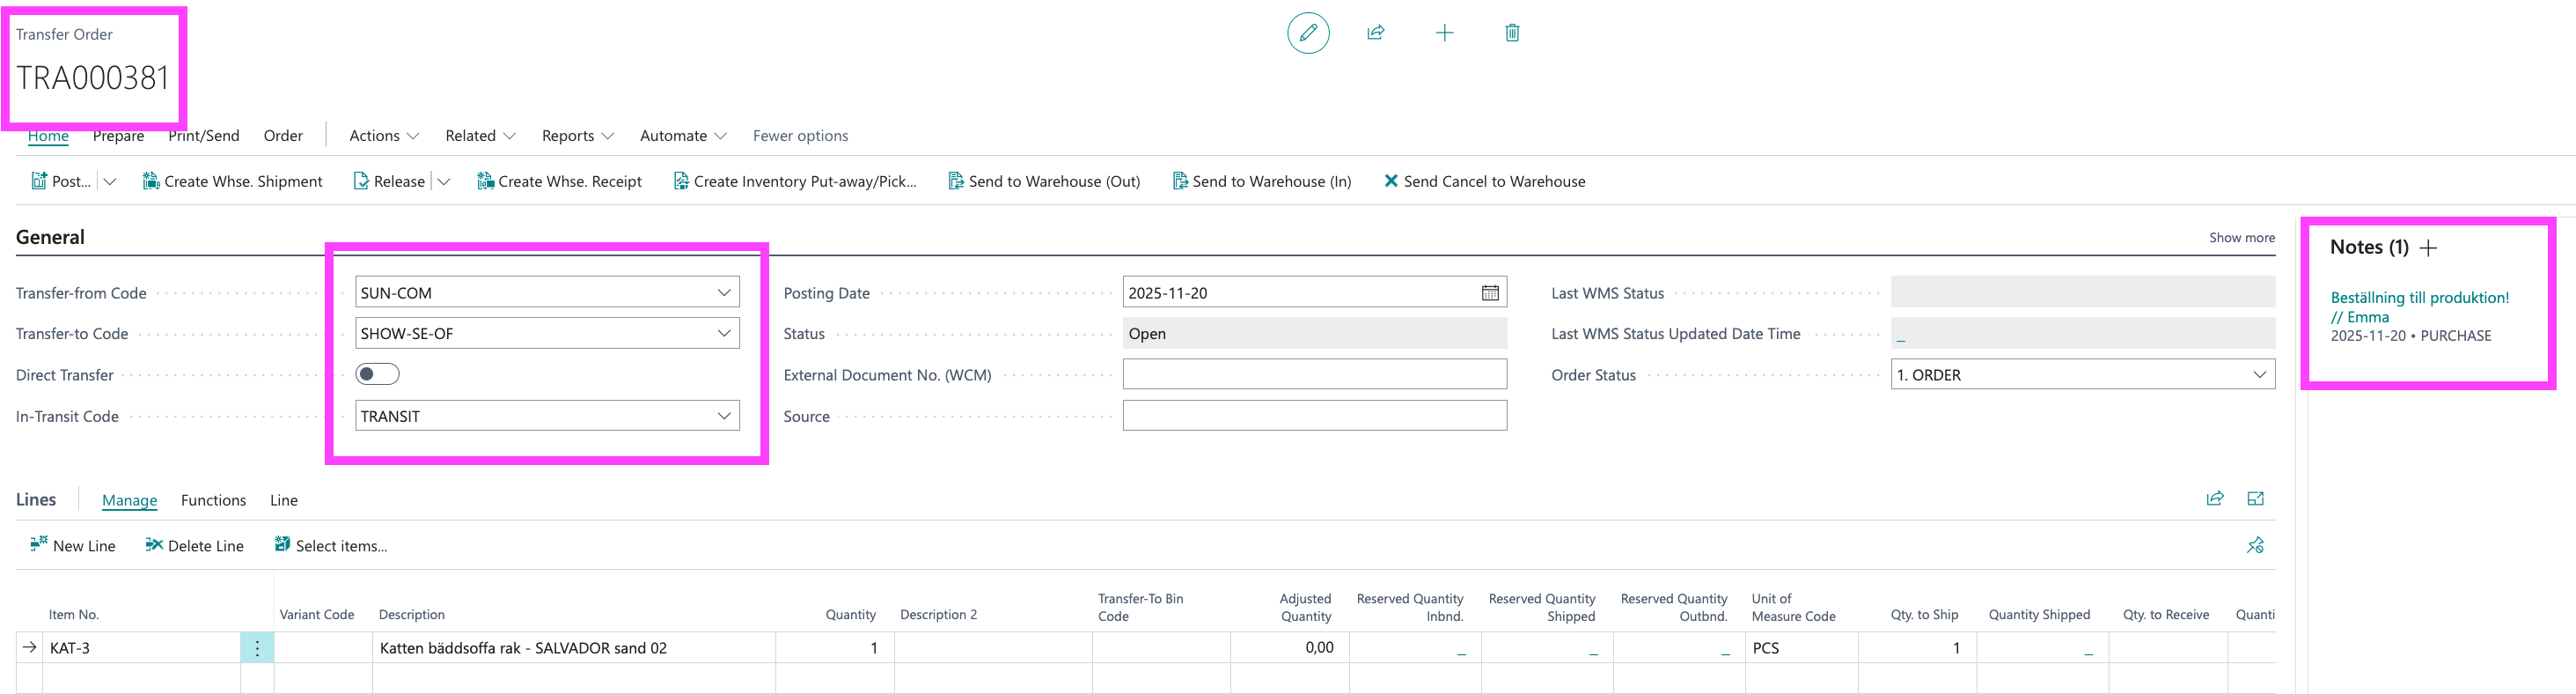2576x694 pixels.
Task: Open the Actions menu
Action: click(383, 136)
